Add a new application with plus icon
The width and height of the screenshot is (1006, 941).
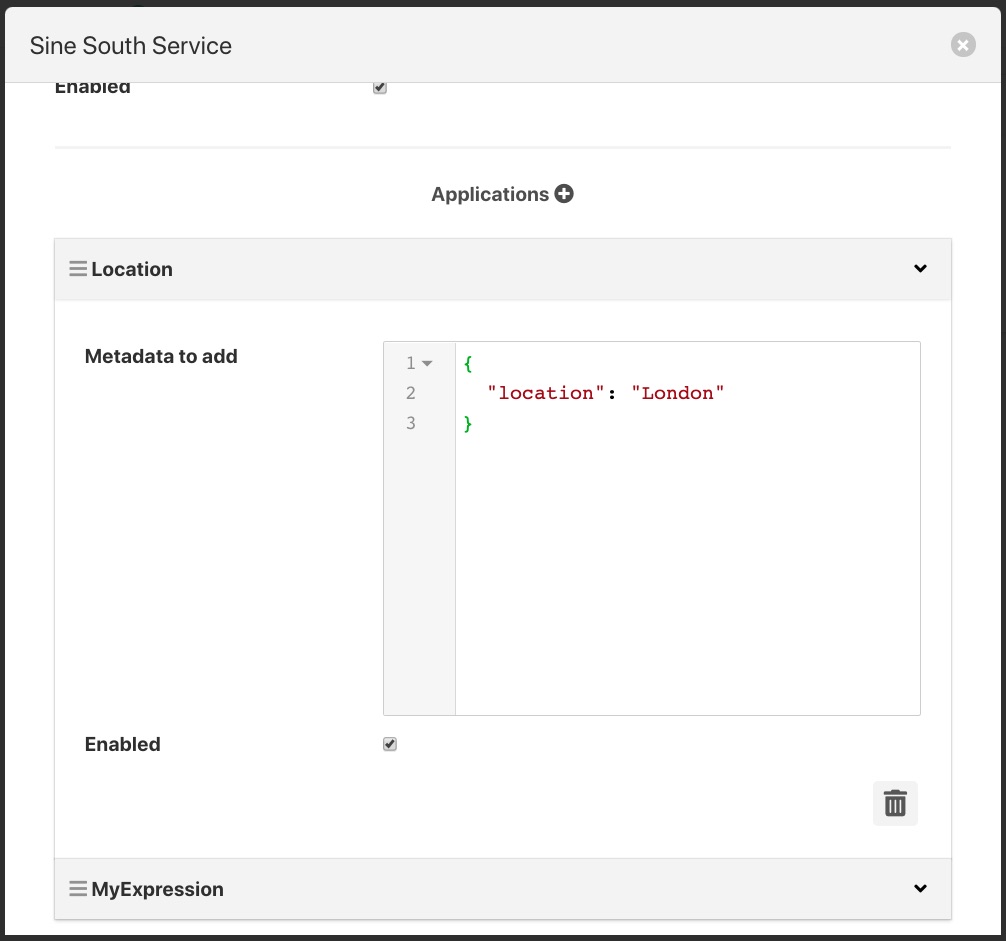(x=564, y=194)
